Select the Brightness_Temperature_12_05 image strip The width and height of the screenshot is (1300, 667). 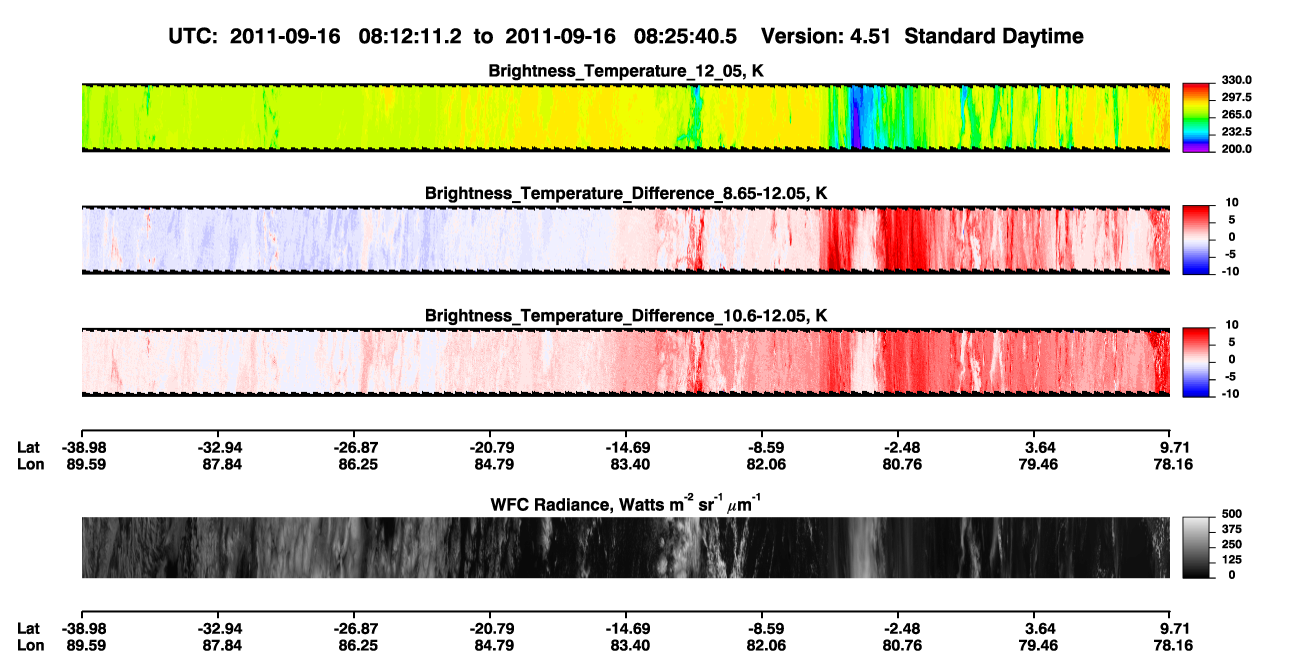(625, 117)
